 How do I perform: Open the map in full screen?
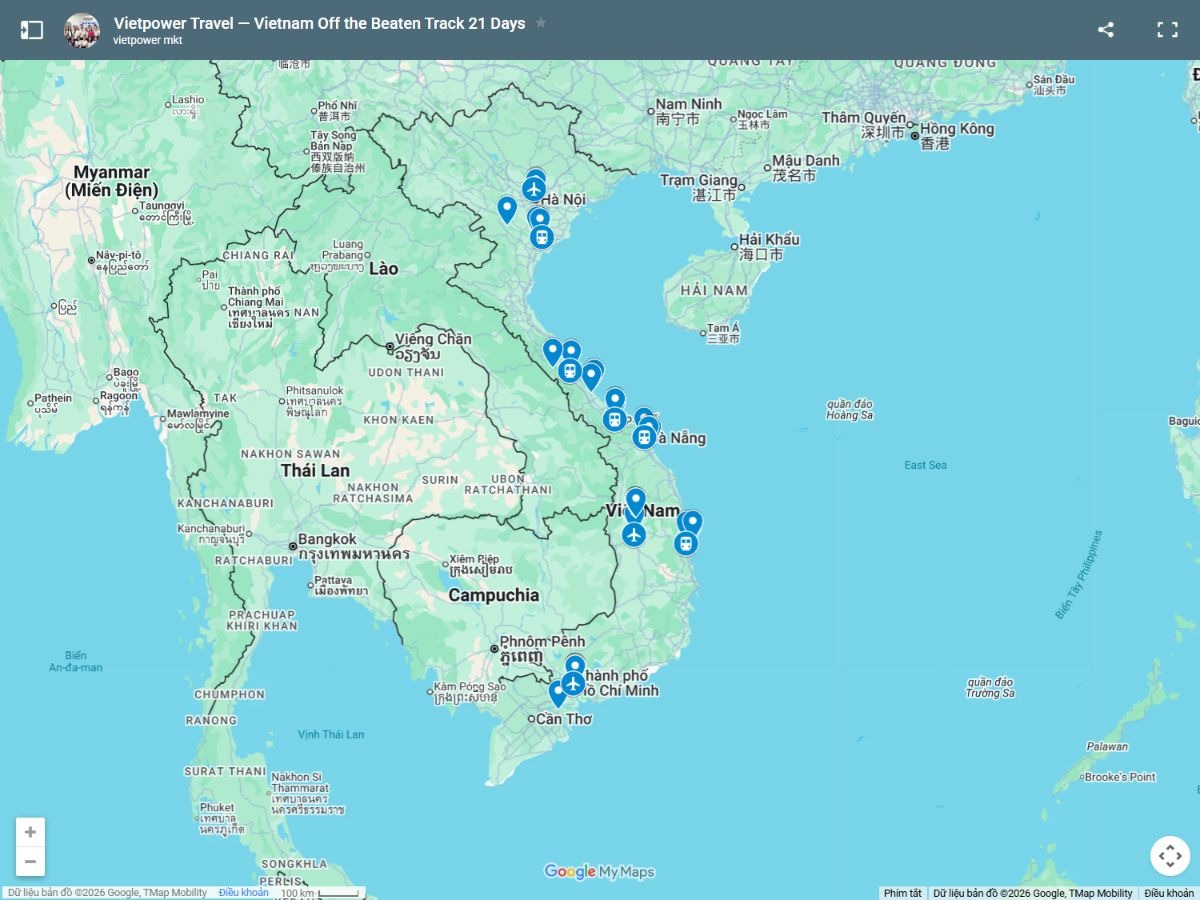click(1167, 30)
